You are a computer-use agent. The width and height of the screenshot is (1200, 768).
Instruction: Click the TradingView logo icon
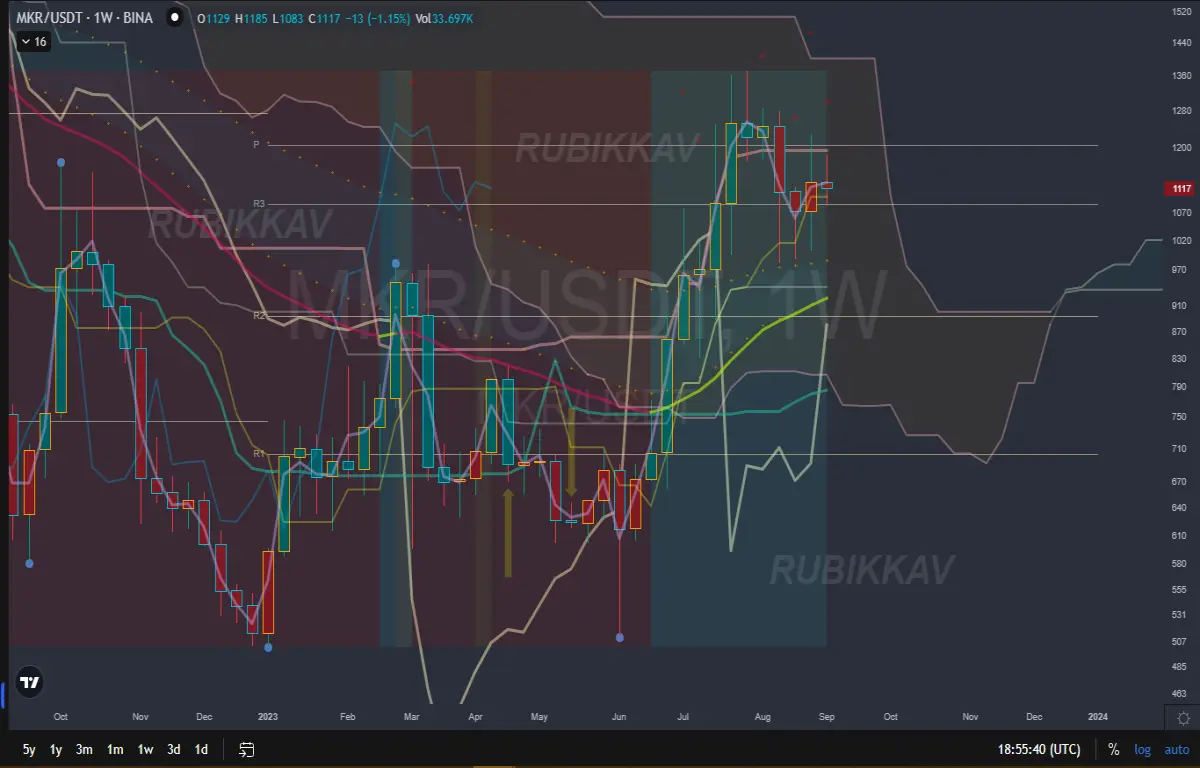(x=30, y=683)
